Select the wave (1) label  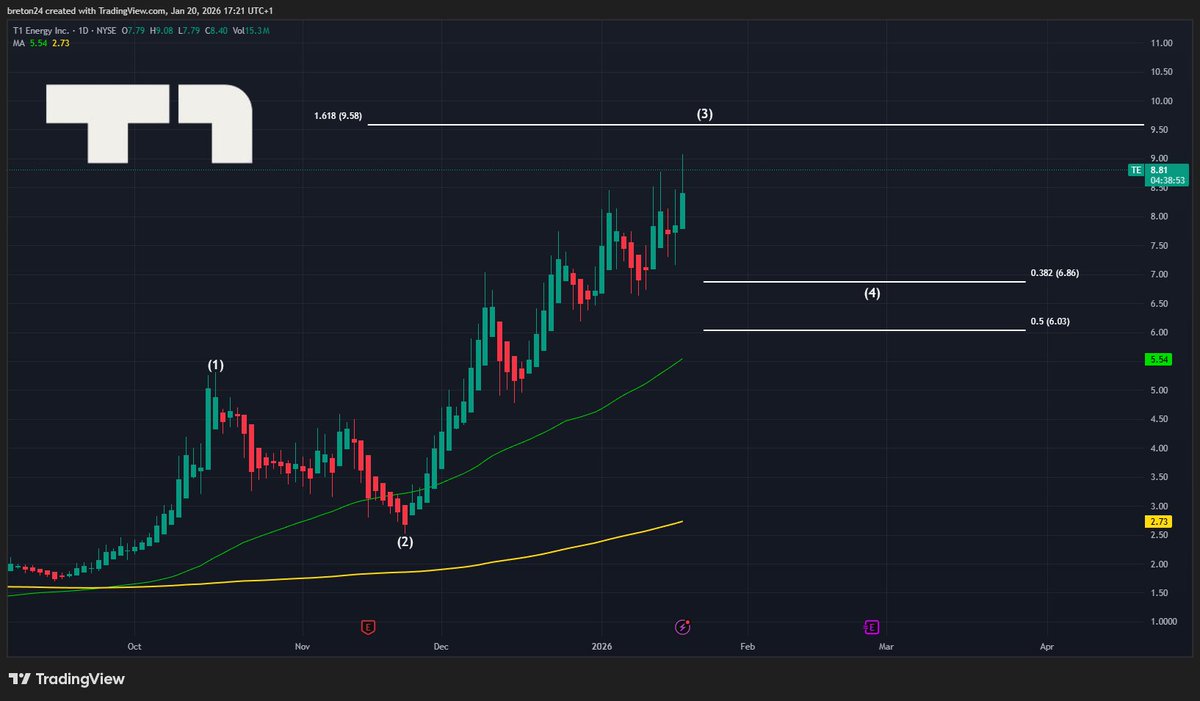click(215, 366)
